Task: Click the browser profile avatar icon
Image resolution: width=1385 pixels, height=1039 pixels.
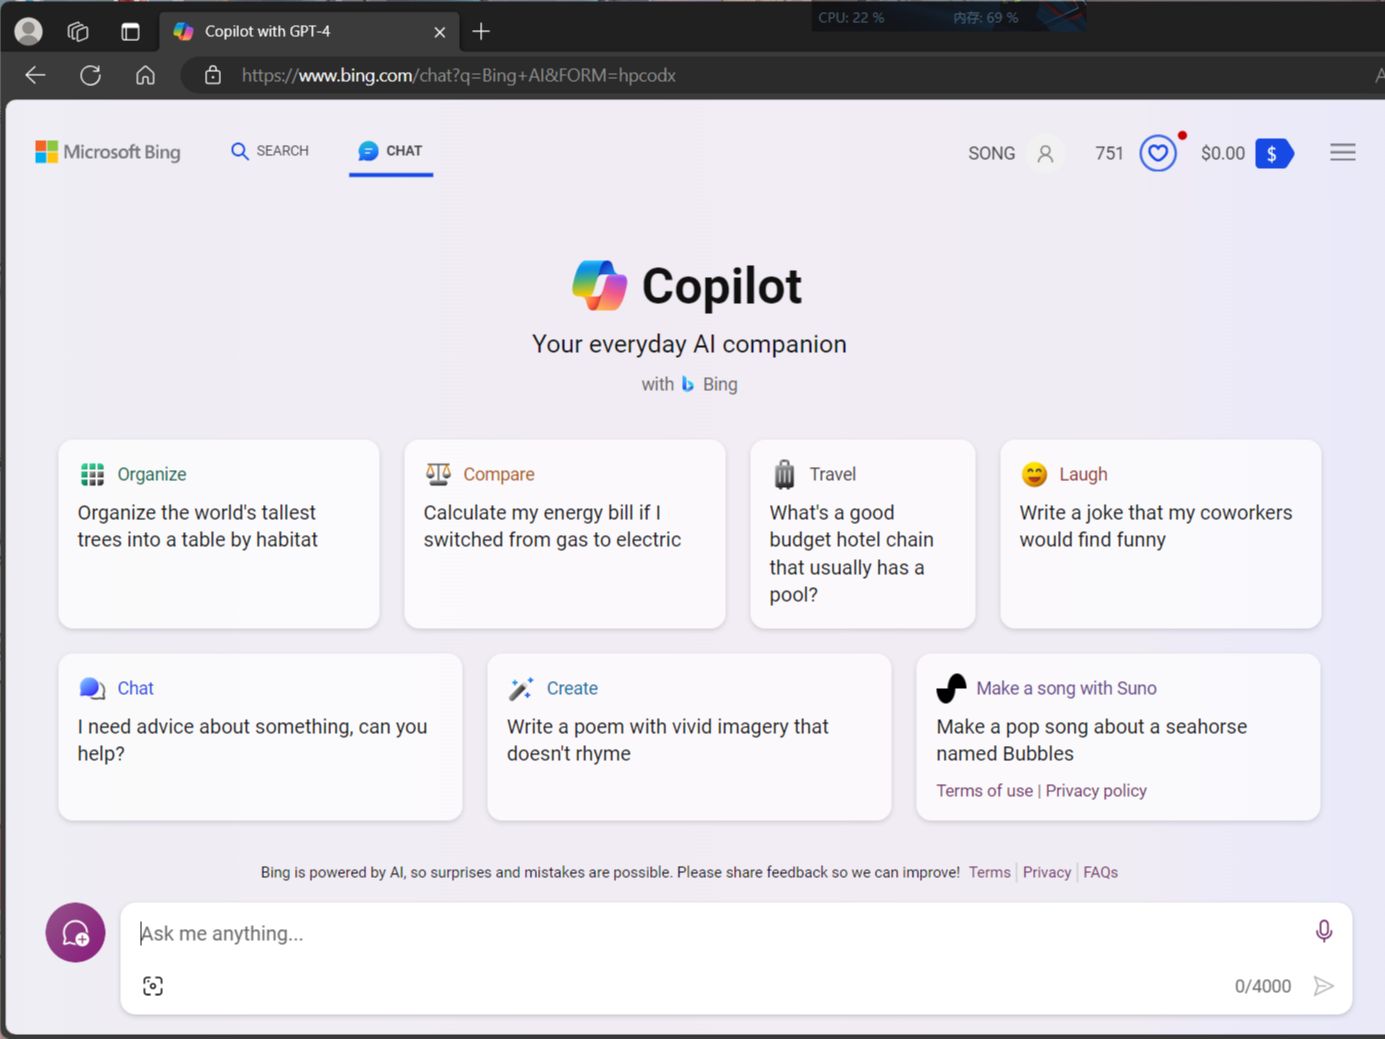Action: [x=29, y=31]
